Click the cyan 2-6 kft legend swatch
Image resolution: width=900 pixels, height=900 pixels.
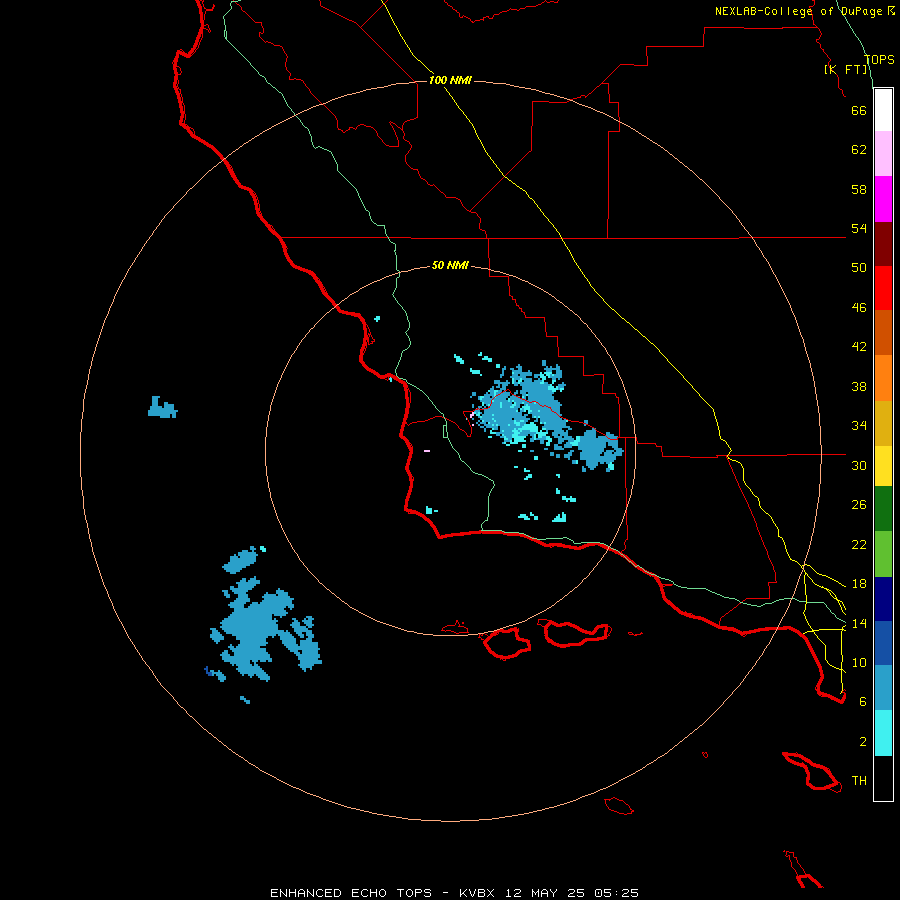(883, 733)
